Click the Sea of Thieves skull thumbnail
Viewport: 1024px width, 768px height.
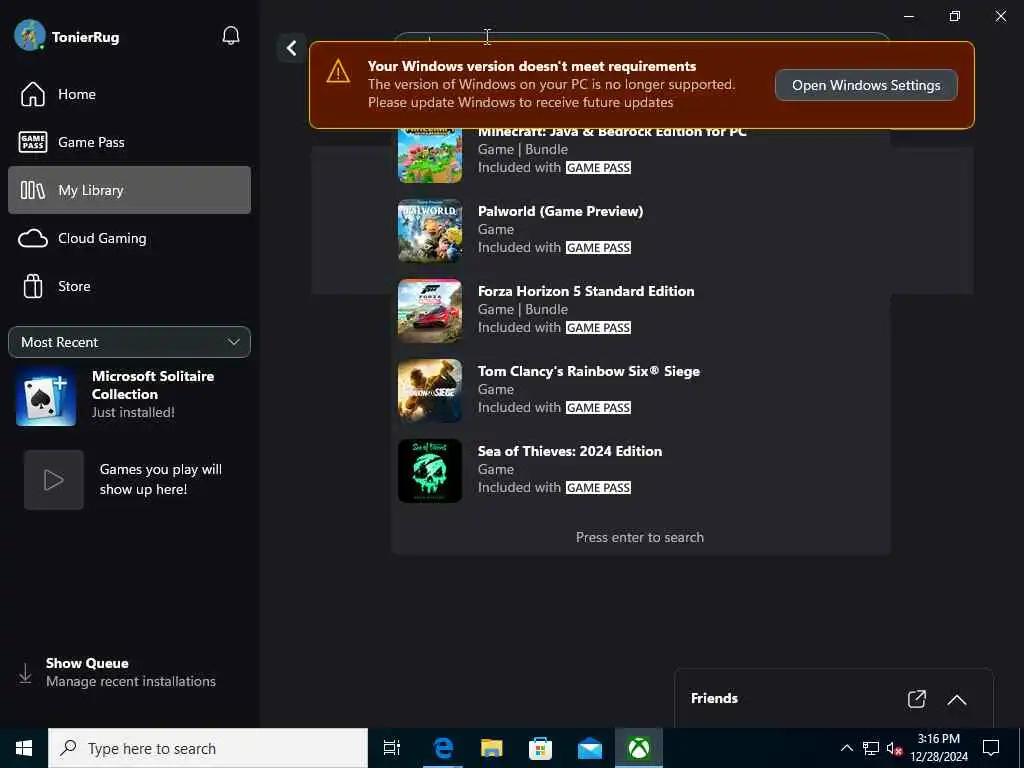tap(430, 471)
